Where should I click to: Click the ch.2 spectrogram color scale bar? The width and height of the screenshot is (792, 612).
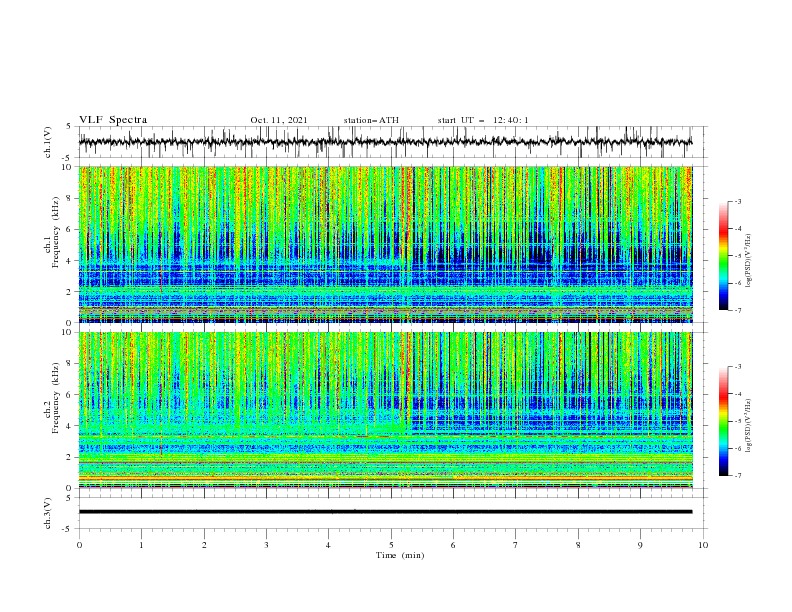point(724,421)
